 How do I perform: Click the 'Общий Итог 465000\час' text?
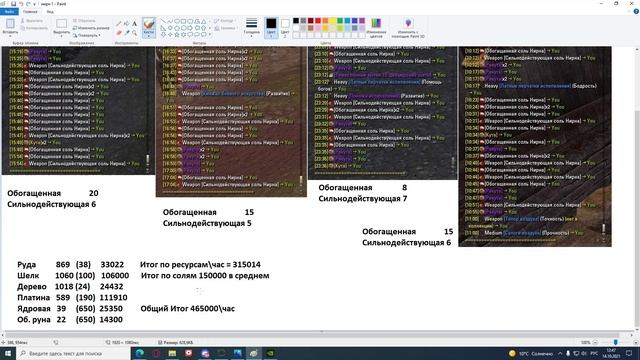(x=187, y=309)
